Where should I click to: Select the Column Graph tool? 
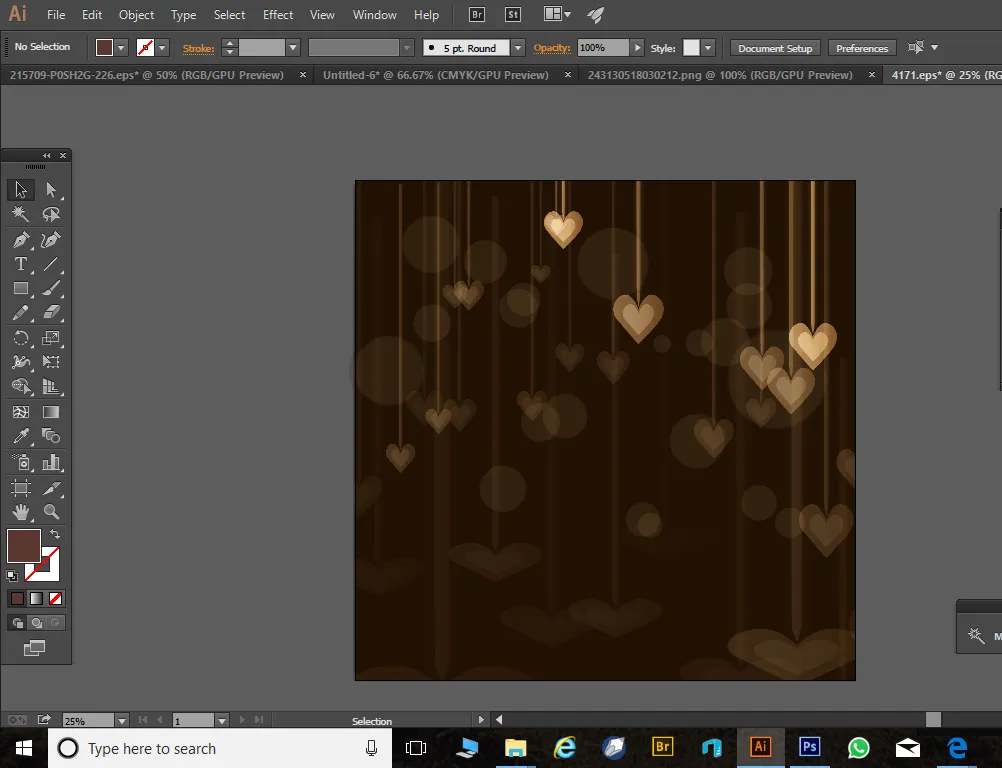[x=51, y=462]
